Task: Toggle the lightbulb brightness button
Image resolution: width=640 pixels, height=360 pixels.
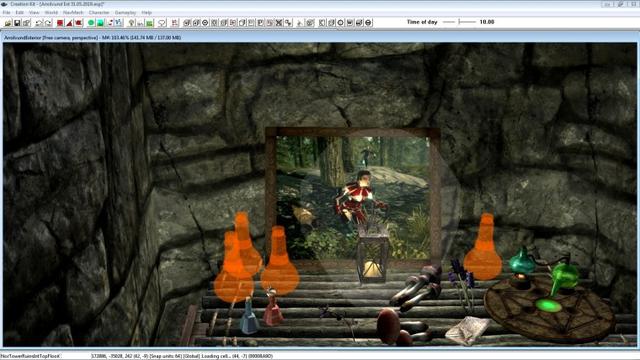Action: click(131, 23)
